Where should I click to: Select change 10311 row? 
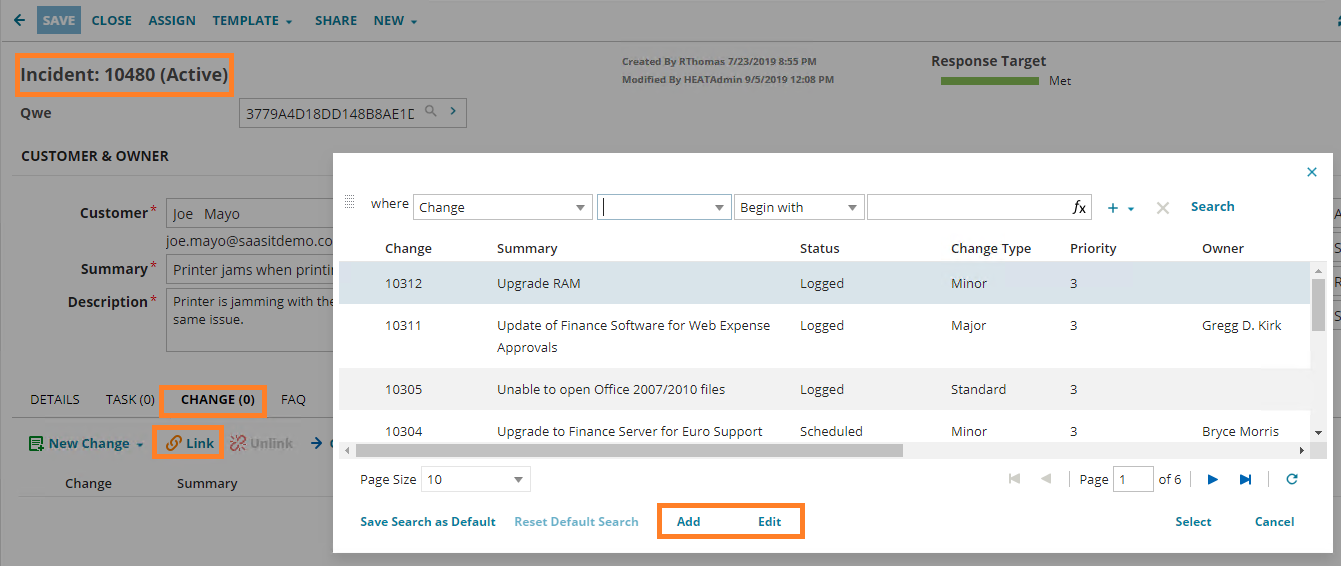pyautogui.click(x=633, y=336)
